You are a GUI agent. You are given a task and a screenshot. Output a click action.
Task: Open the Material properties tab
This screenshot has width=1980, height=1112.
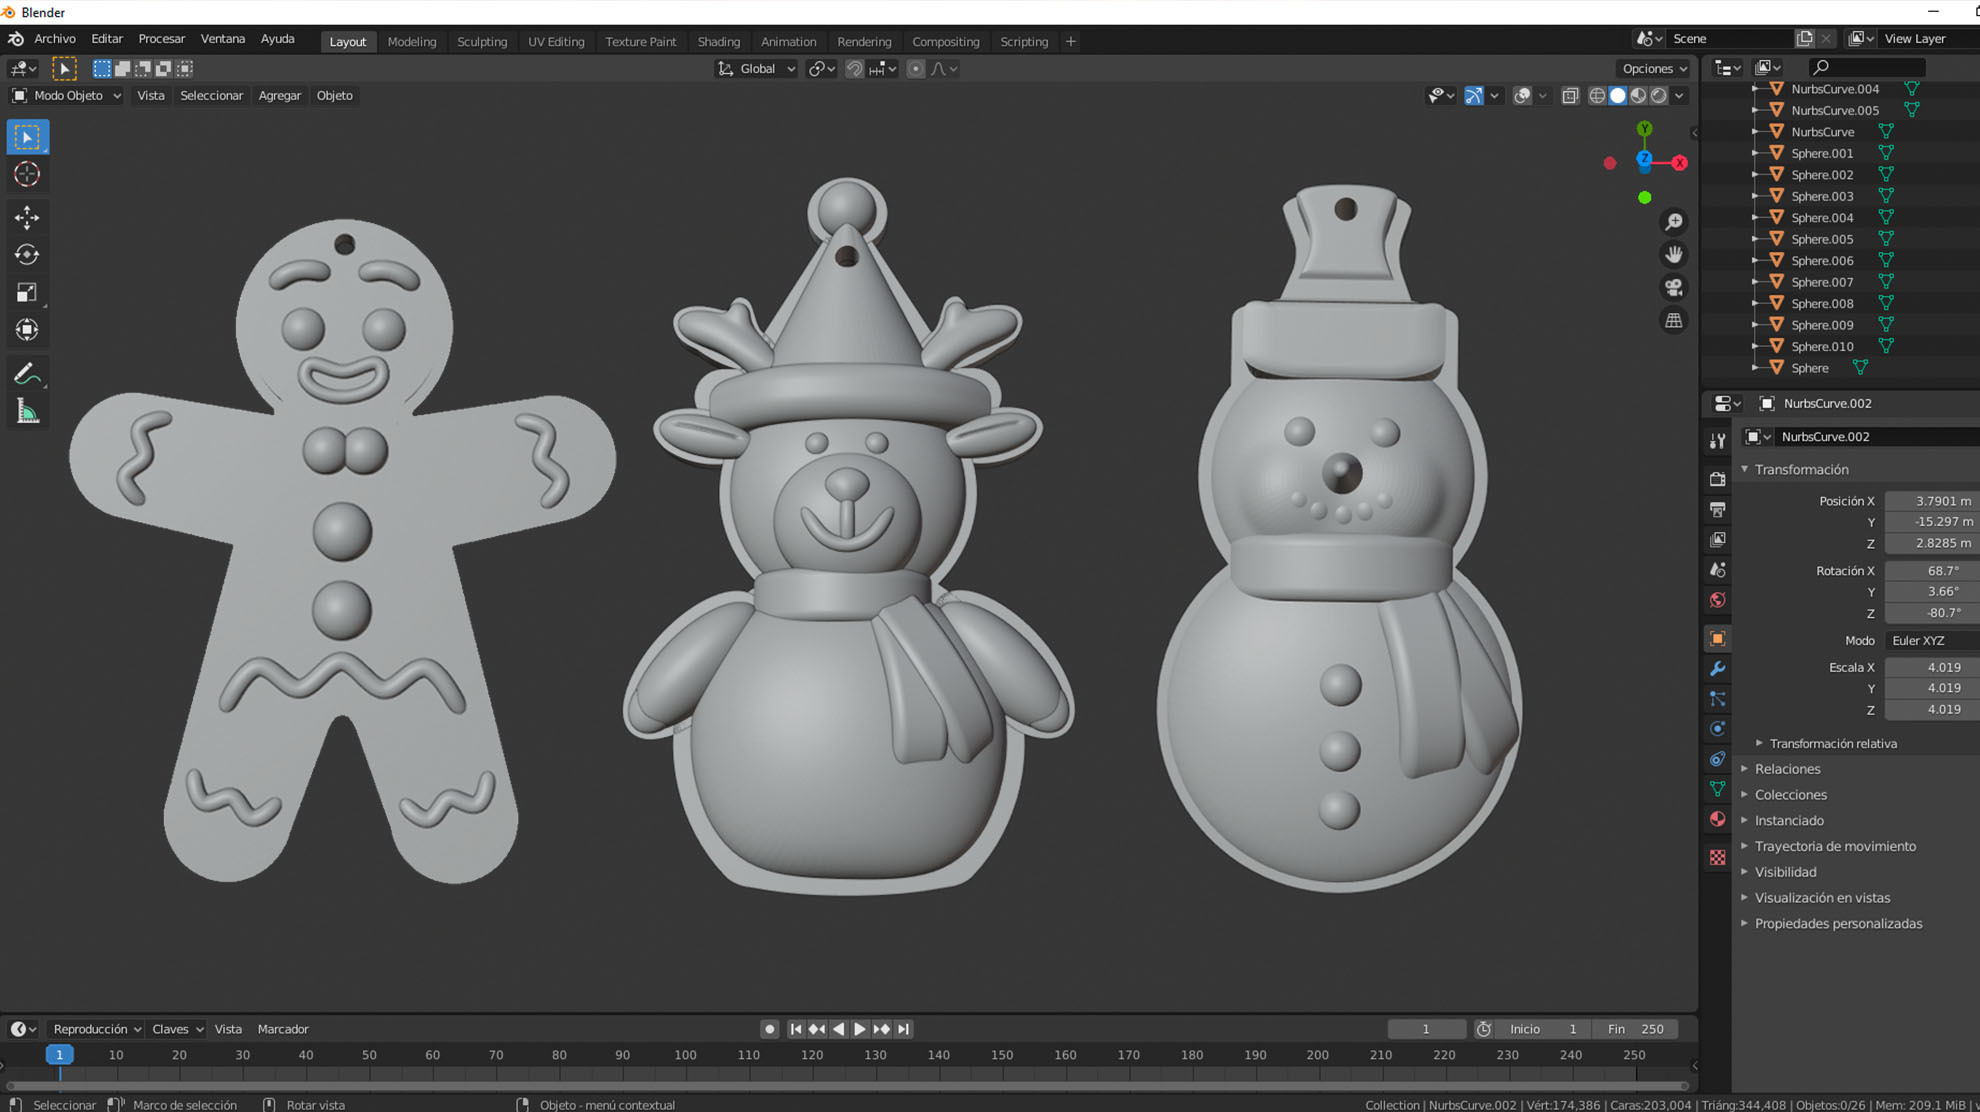tap(1717, 819)
